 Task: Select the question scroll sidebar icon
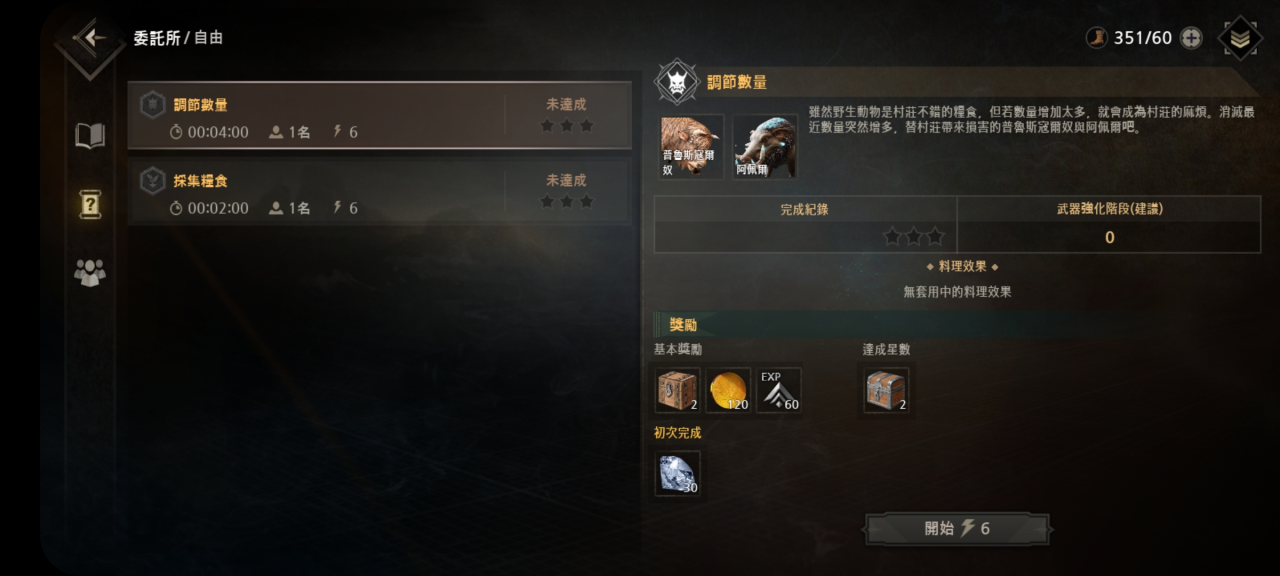coord(90,204)
